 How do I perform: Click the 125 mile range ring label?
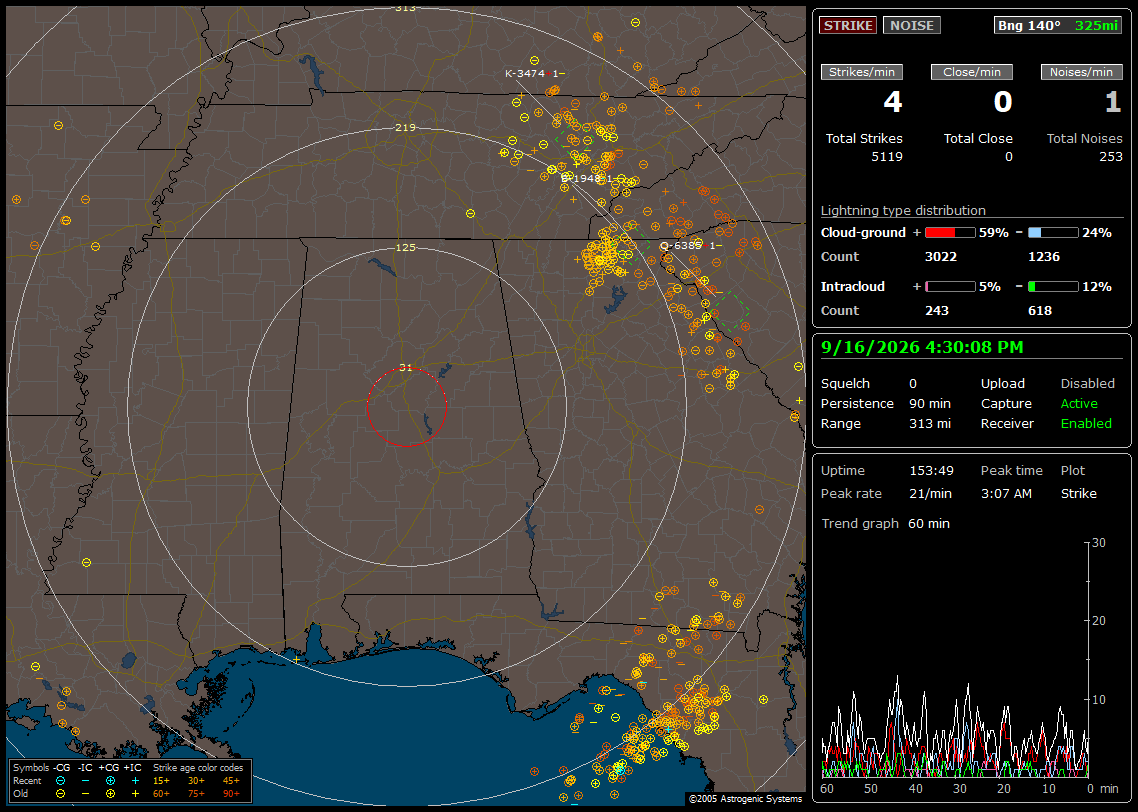405,247
